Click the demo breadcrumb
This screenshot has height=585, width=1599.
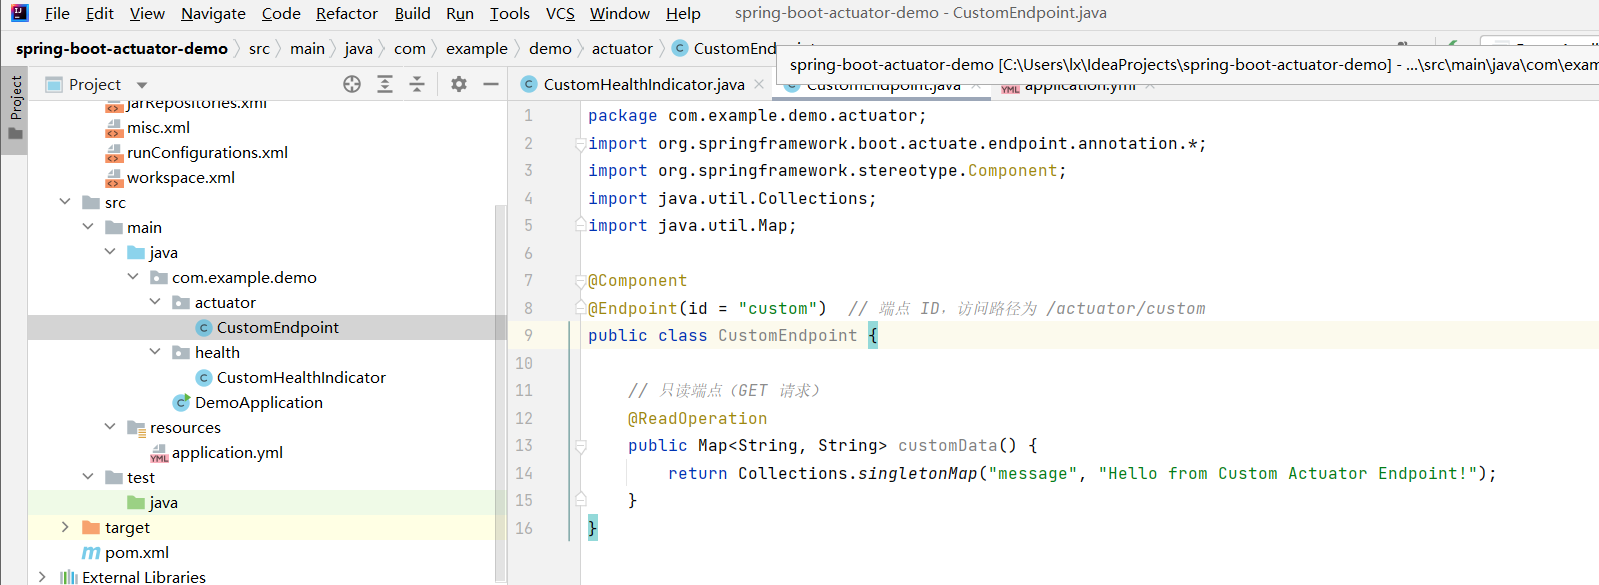[550, 48]
